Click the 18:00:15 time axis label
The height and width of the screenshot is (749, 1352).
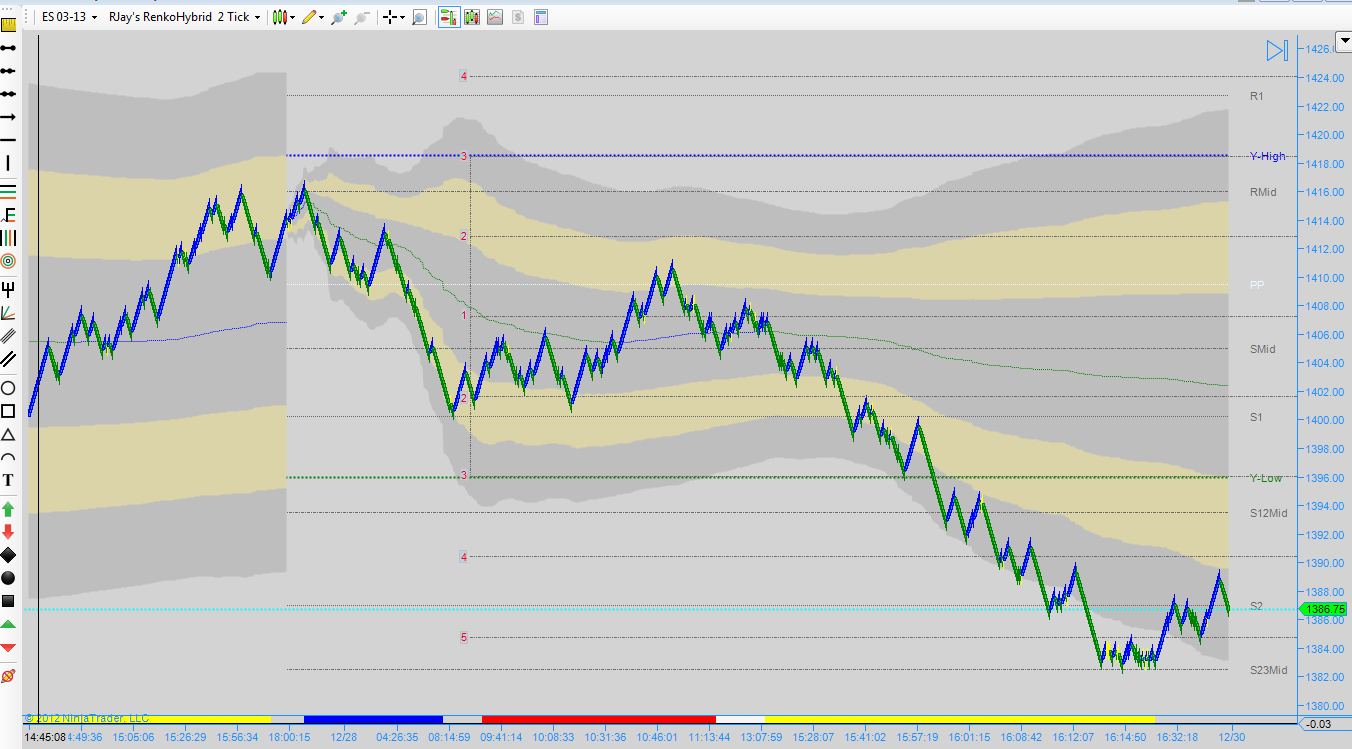pos(290,737)
